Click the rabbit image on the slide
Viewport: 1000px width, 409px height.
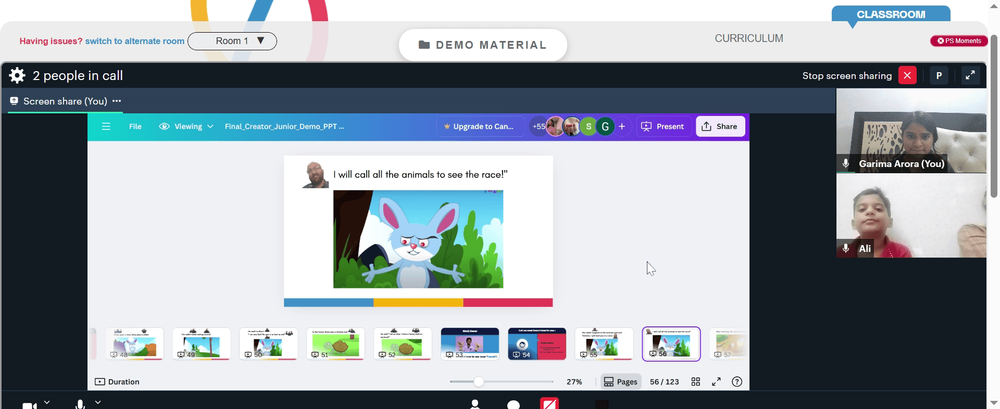(418, 239)
